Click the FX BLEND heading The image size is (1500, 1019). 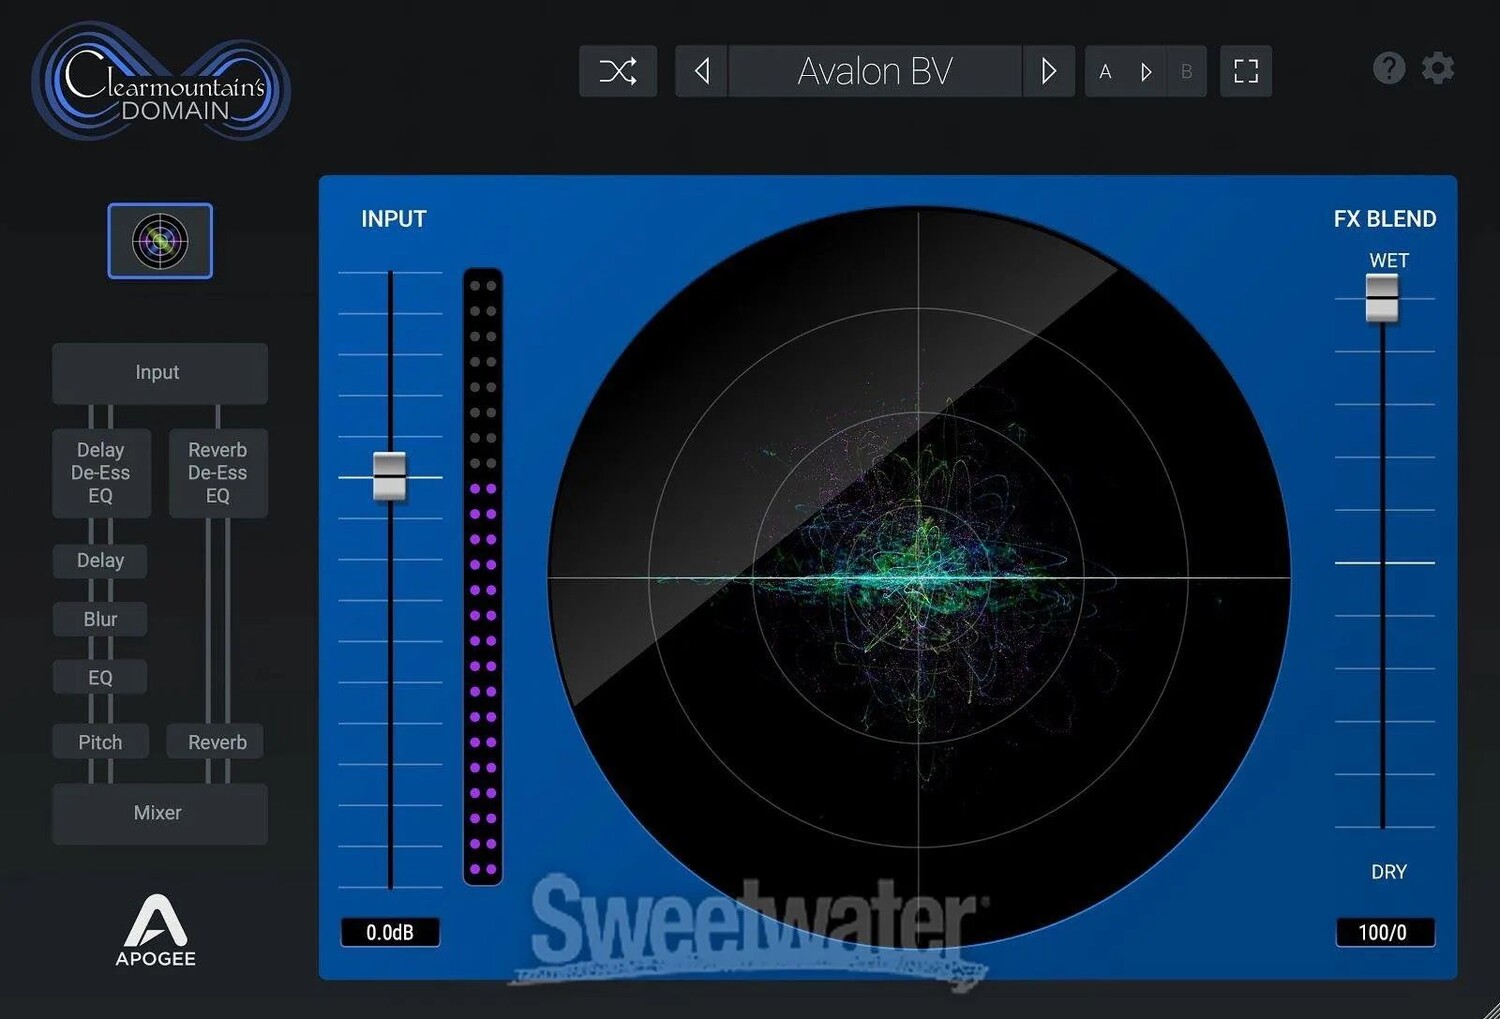1385,219
